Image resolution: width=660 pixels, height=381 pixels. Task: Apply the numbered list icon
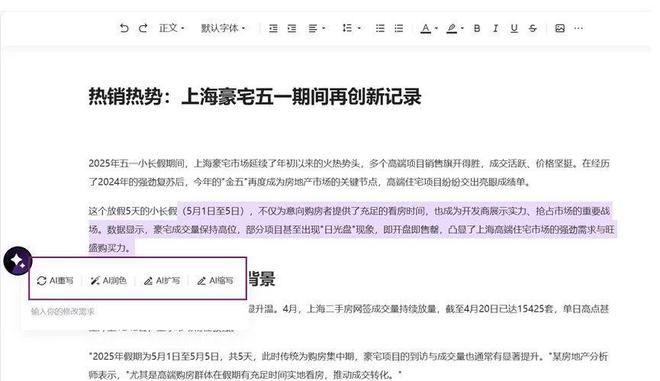click(x=399, y=28)
